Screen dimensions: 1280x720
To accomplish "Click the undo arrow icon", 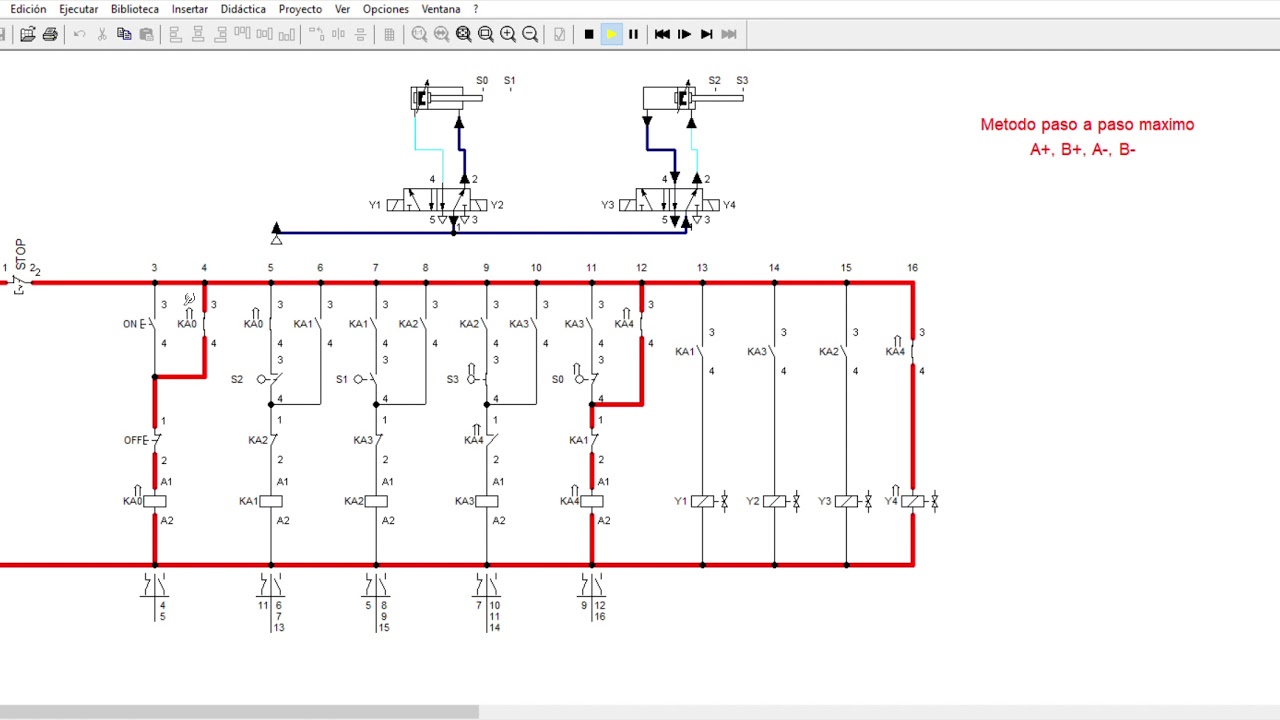I will point(80,34).
